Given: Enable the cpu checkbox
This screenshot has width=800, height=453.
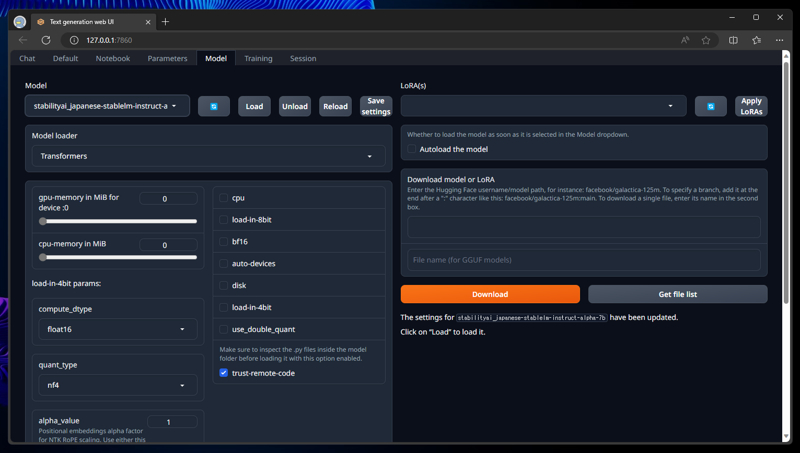Looking at the screenshot, I should tap(223, 198).
